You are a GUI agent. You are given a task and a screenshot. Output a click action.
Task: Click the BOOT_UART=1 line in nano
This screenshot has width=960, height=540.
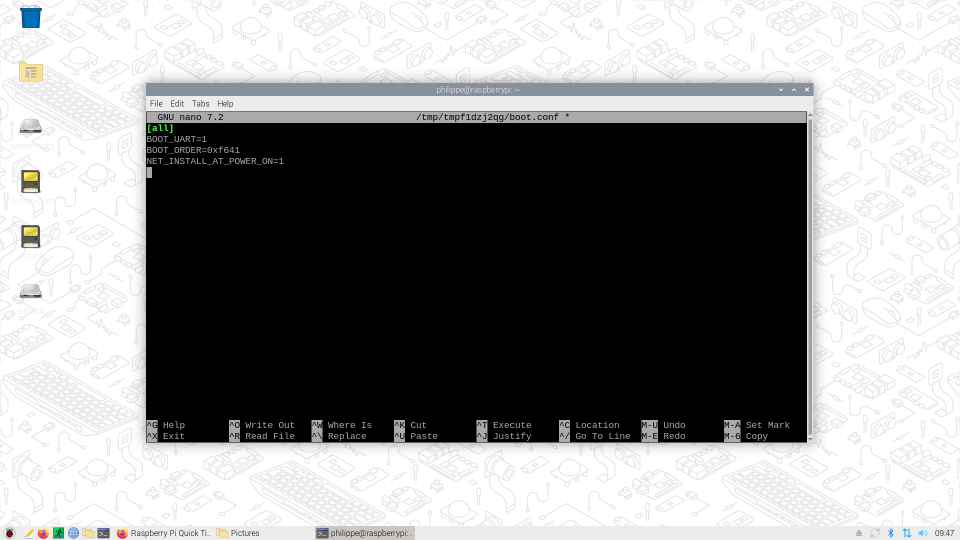(176, 139)
